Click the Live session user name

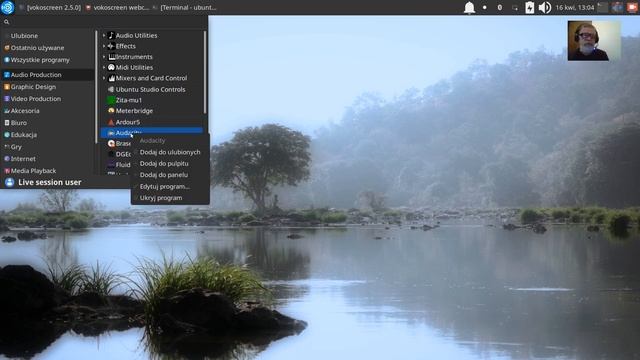point(50,182)
